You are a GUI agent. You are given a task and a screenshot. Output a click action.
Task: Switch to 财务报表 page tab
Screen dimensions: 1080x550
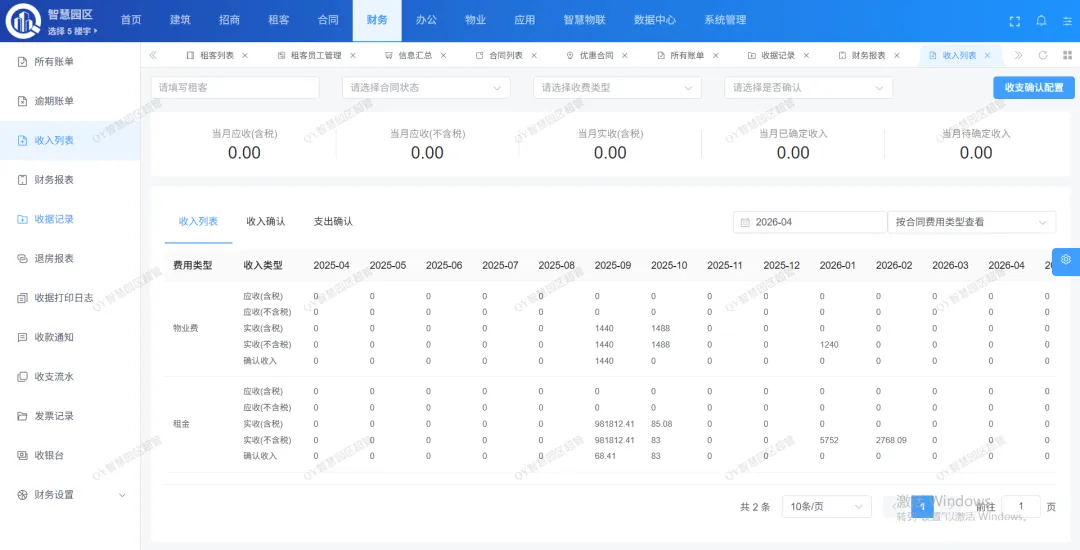(x=869, y=55)
